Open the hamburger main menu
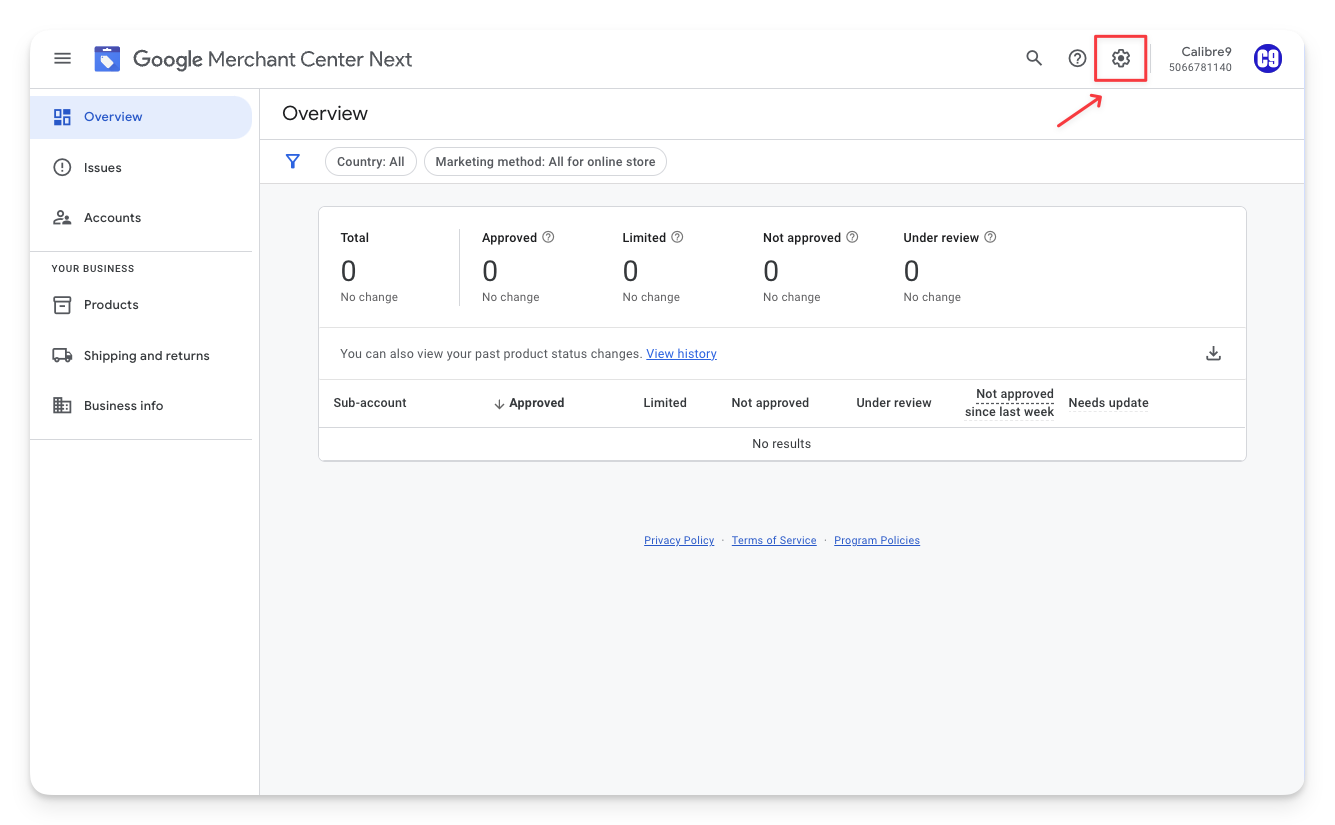 click(x=62, y=59)
